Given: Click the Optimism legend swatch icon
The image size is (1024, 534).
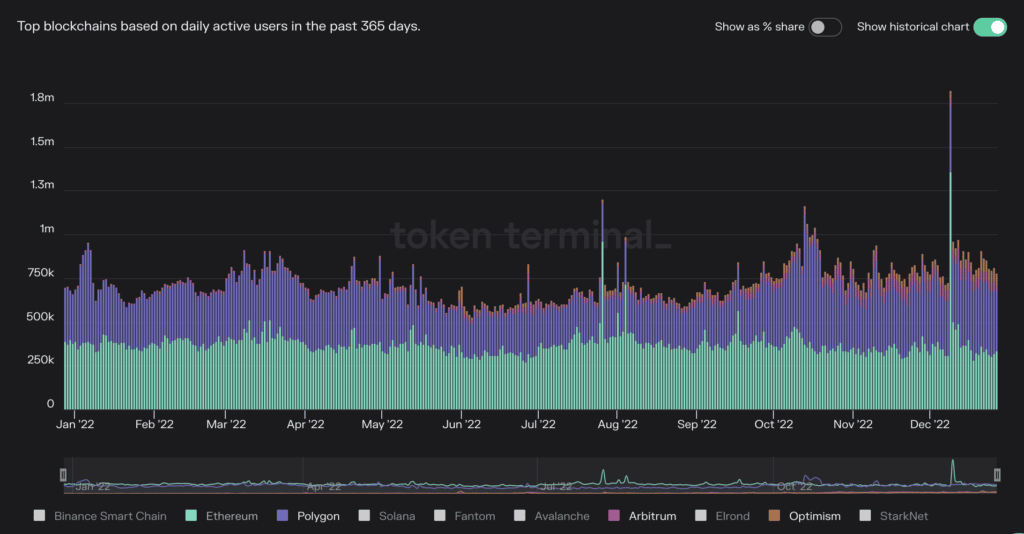Looking at the screenshot, I should [774, 516].
